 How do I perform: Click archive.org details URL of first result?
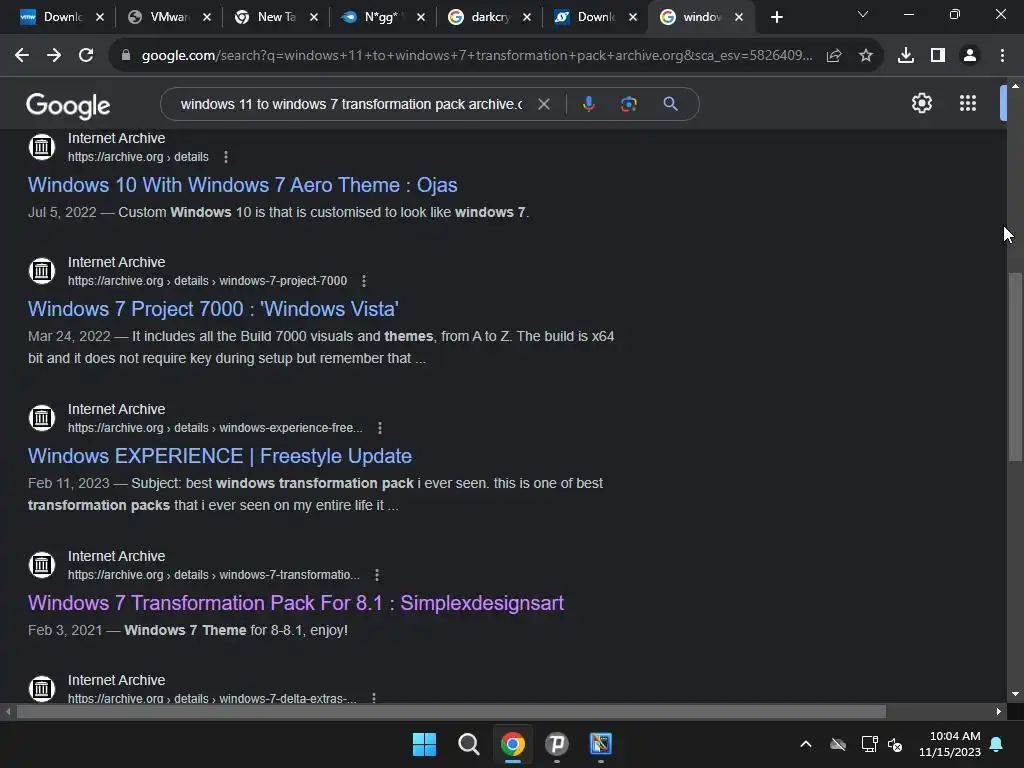pos(138,157)
